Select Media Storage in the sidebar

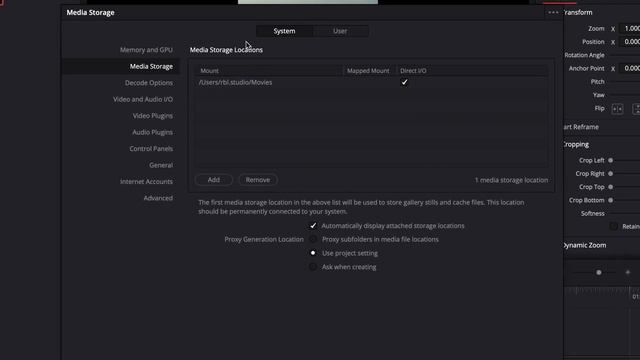click(151, 66)
